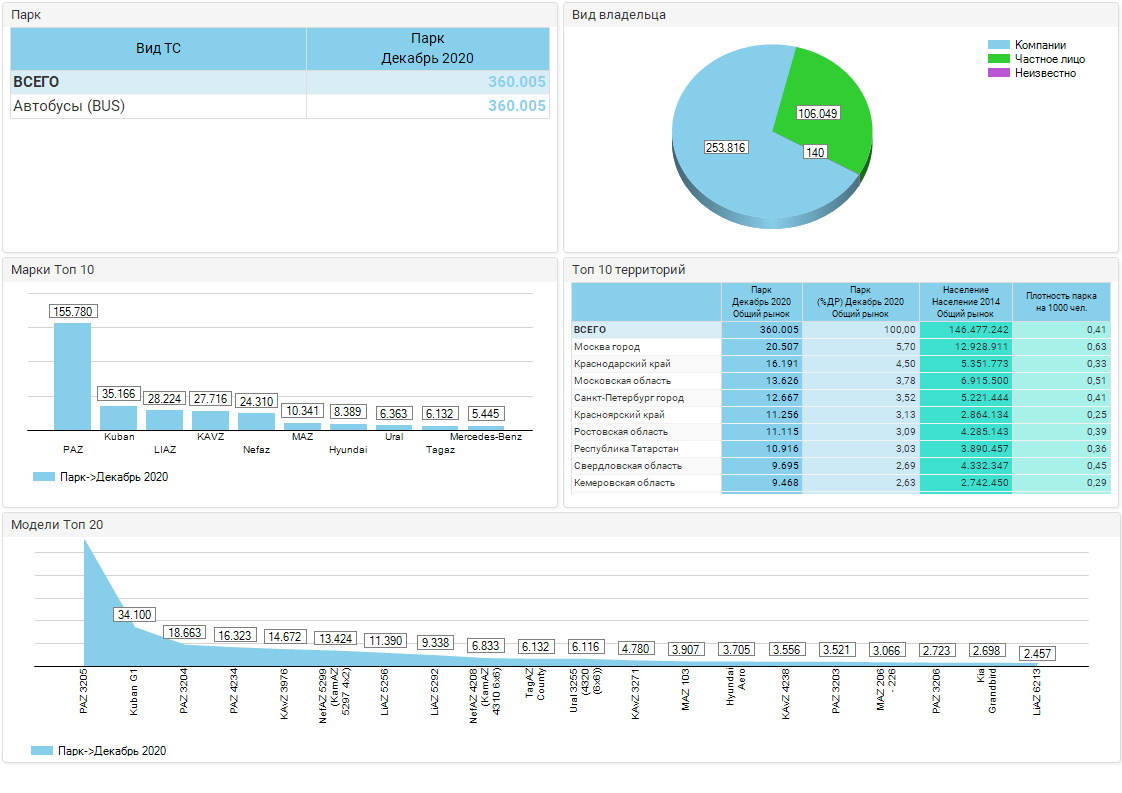Click the Kuban bar value label 35.166

pyautogui.click(x=119, y=395)
